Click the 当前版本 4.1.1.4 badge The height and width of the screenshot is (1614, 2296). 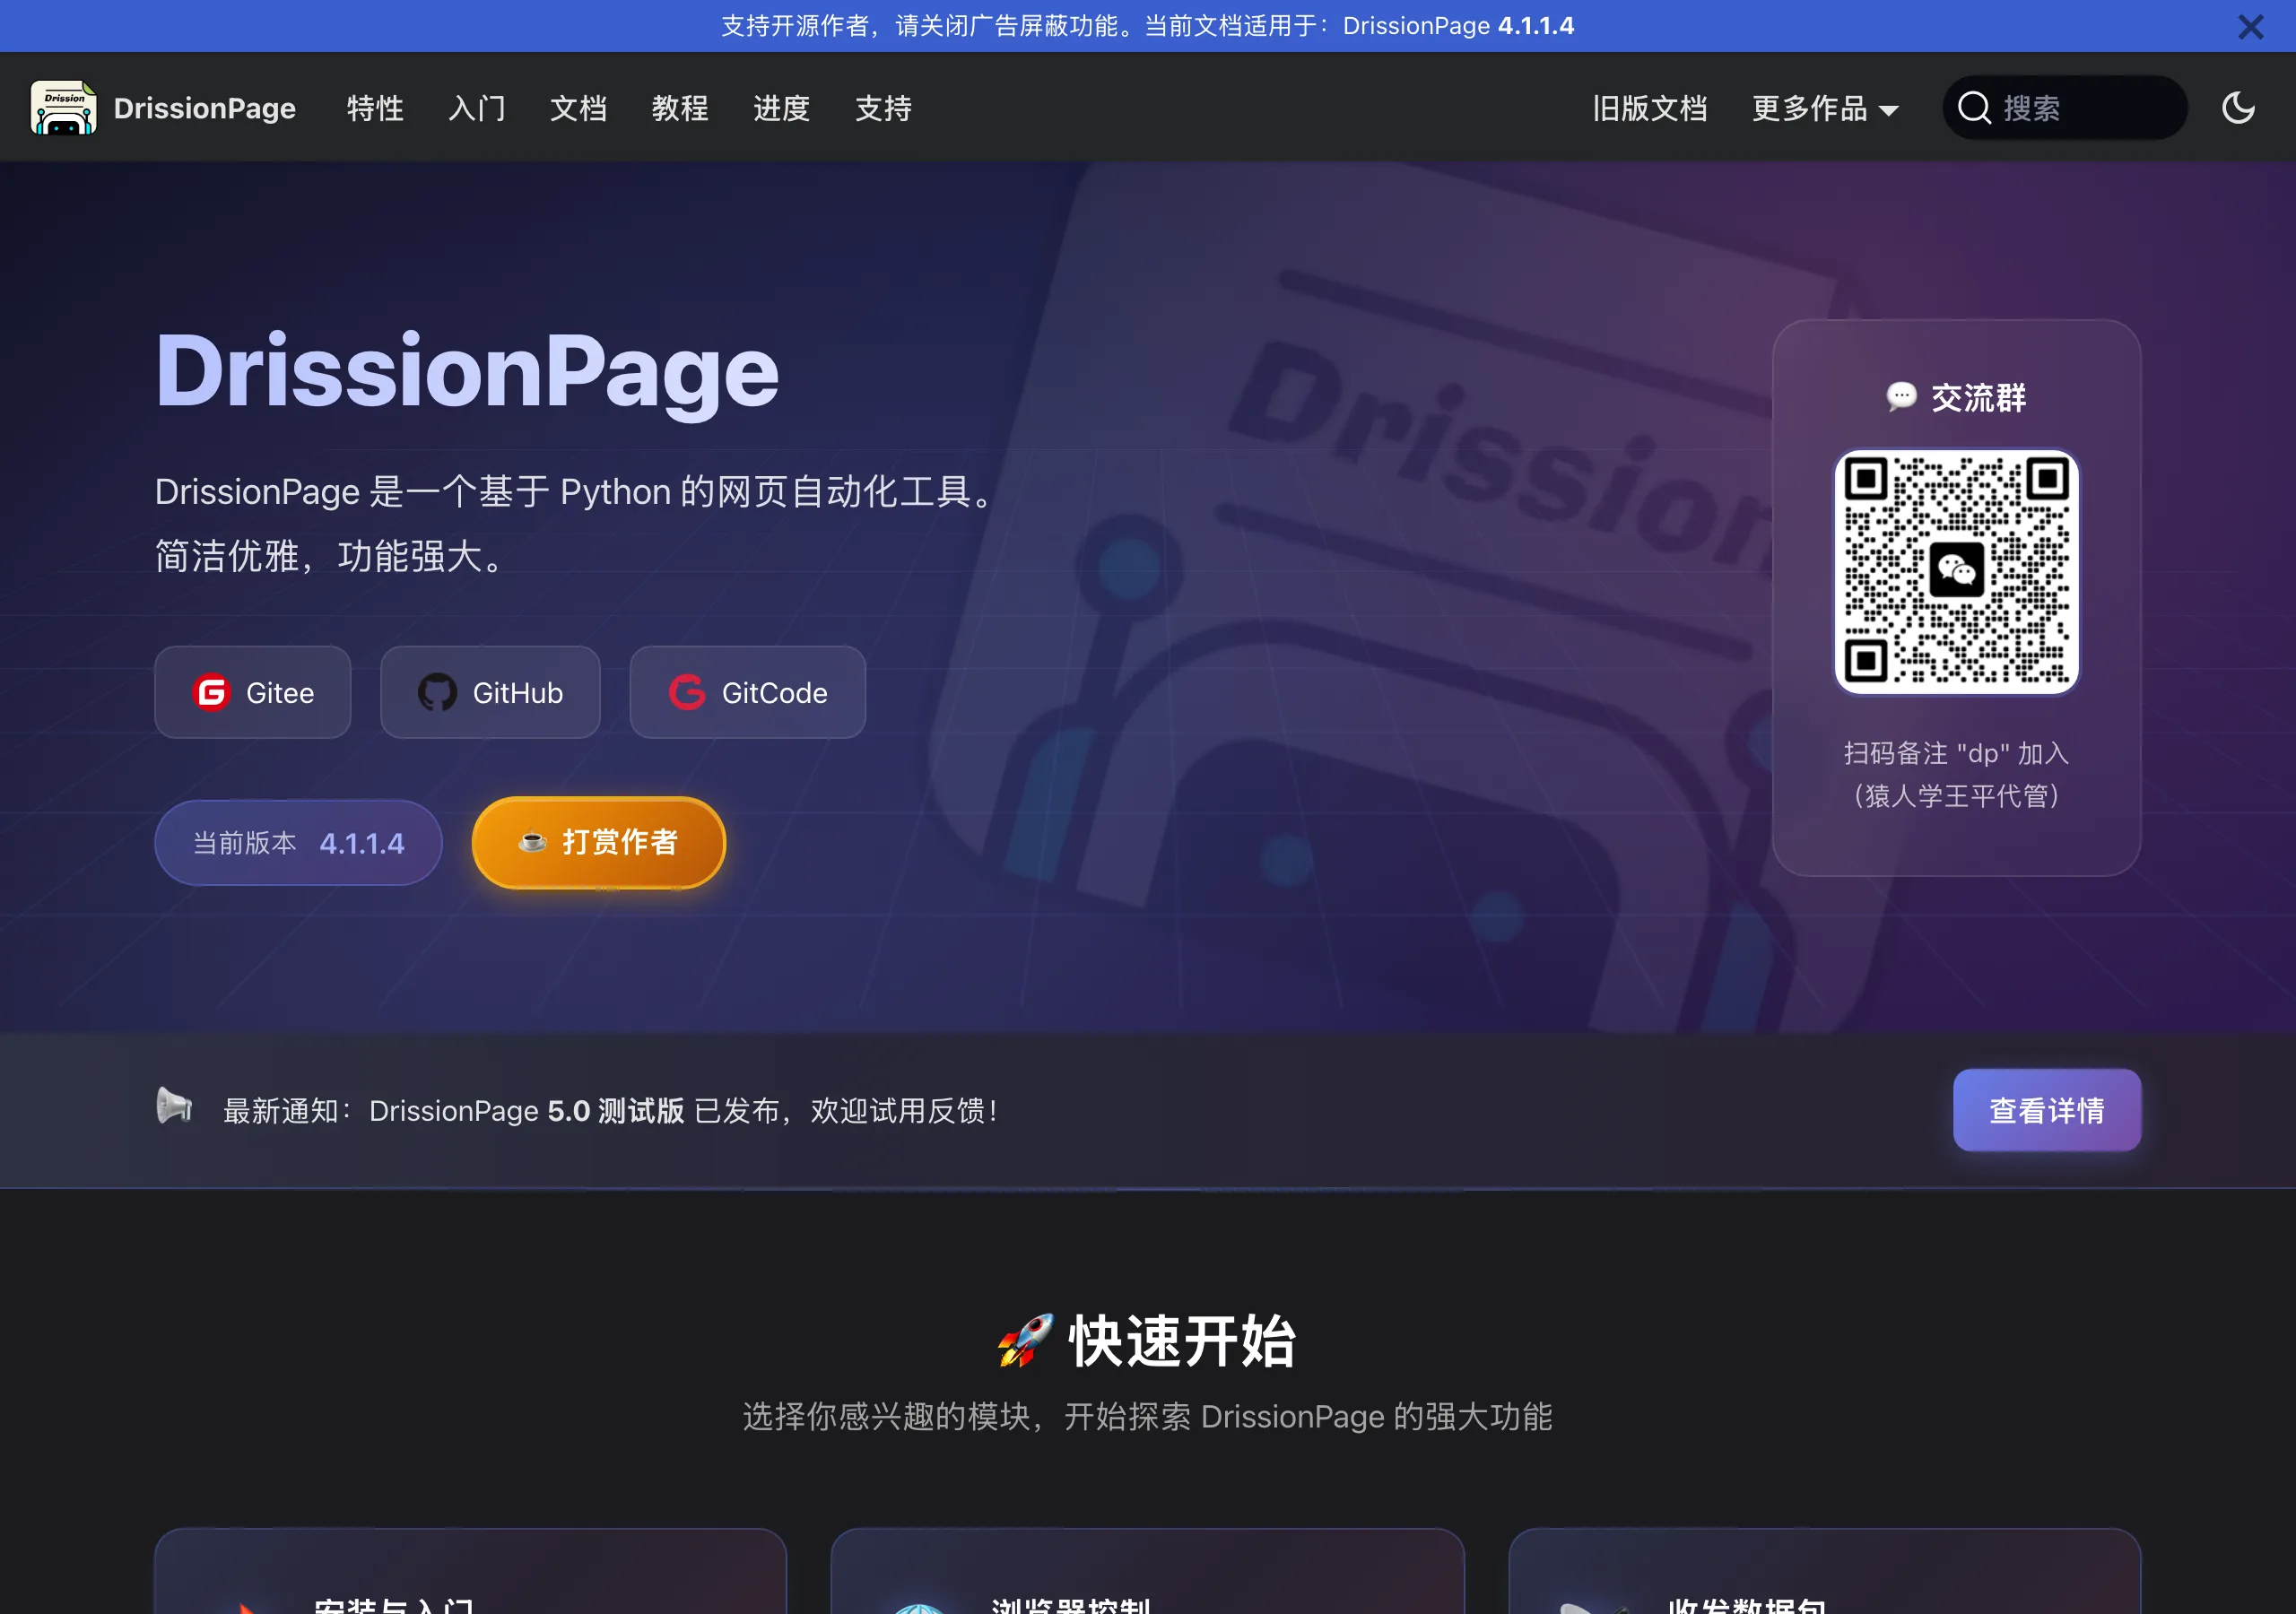click(298, 843)
